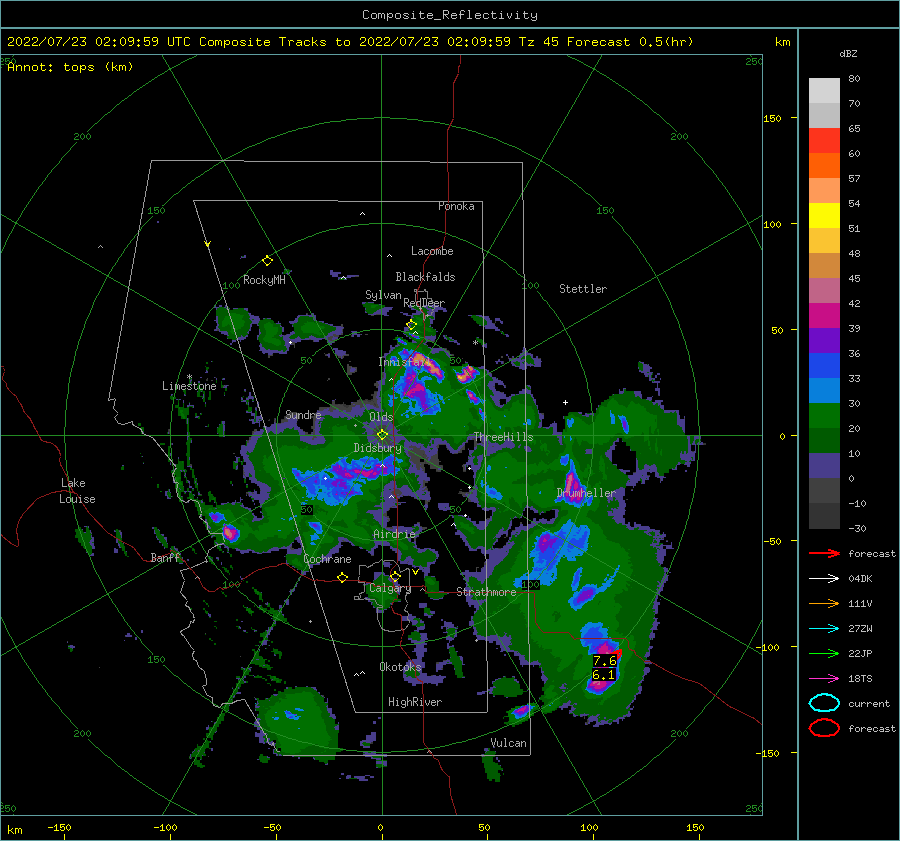
Task: Click the Limestone label
Action: pos(189,386)
